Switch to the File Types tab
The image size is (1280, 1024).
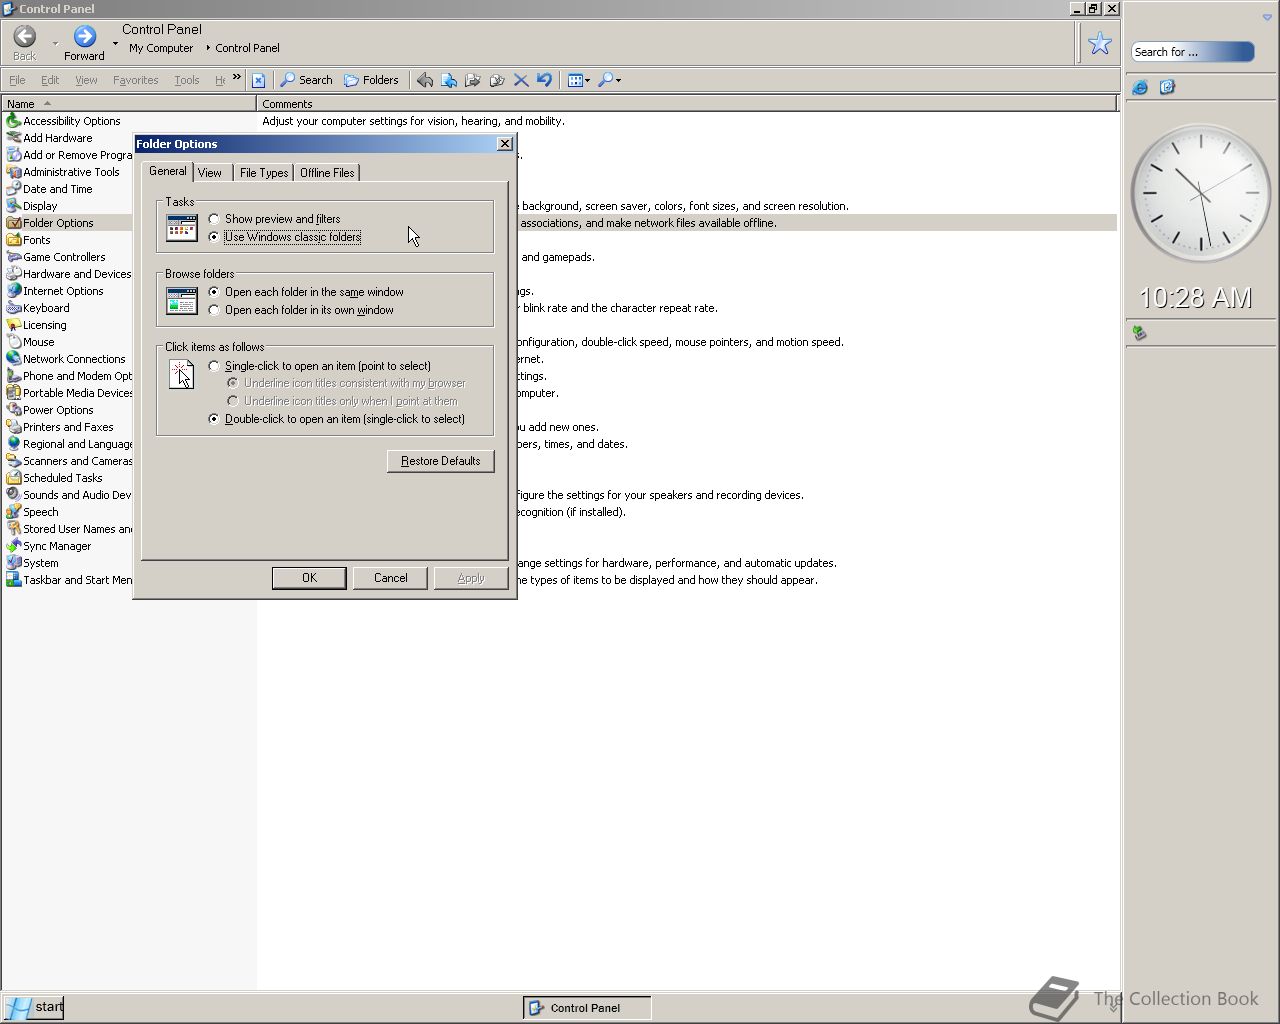pos(264,173)
